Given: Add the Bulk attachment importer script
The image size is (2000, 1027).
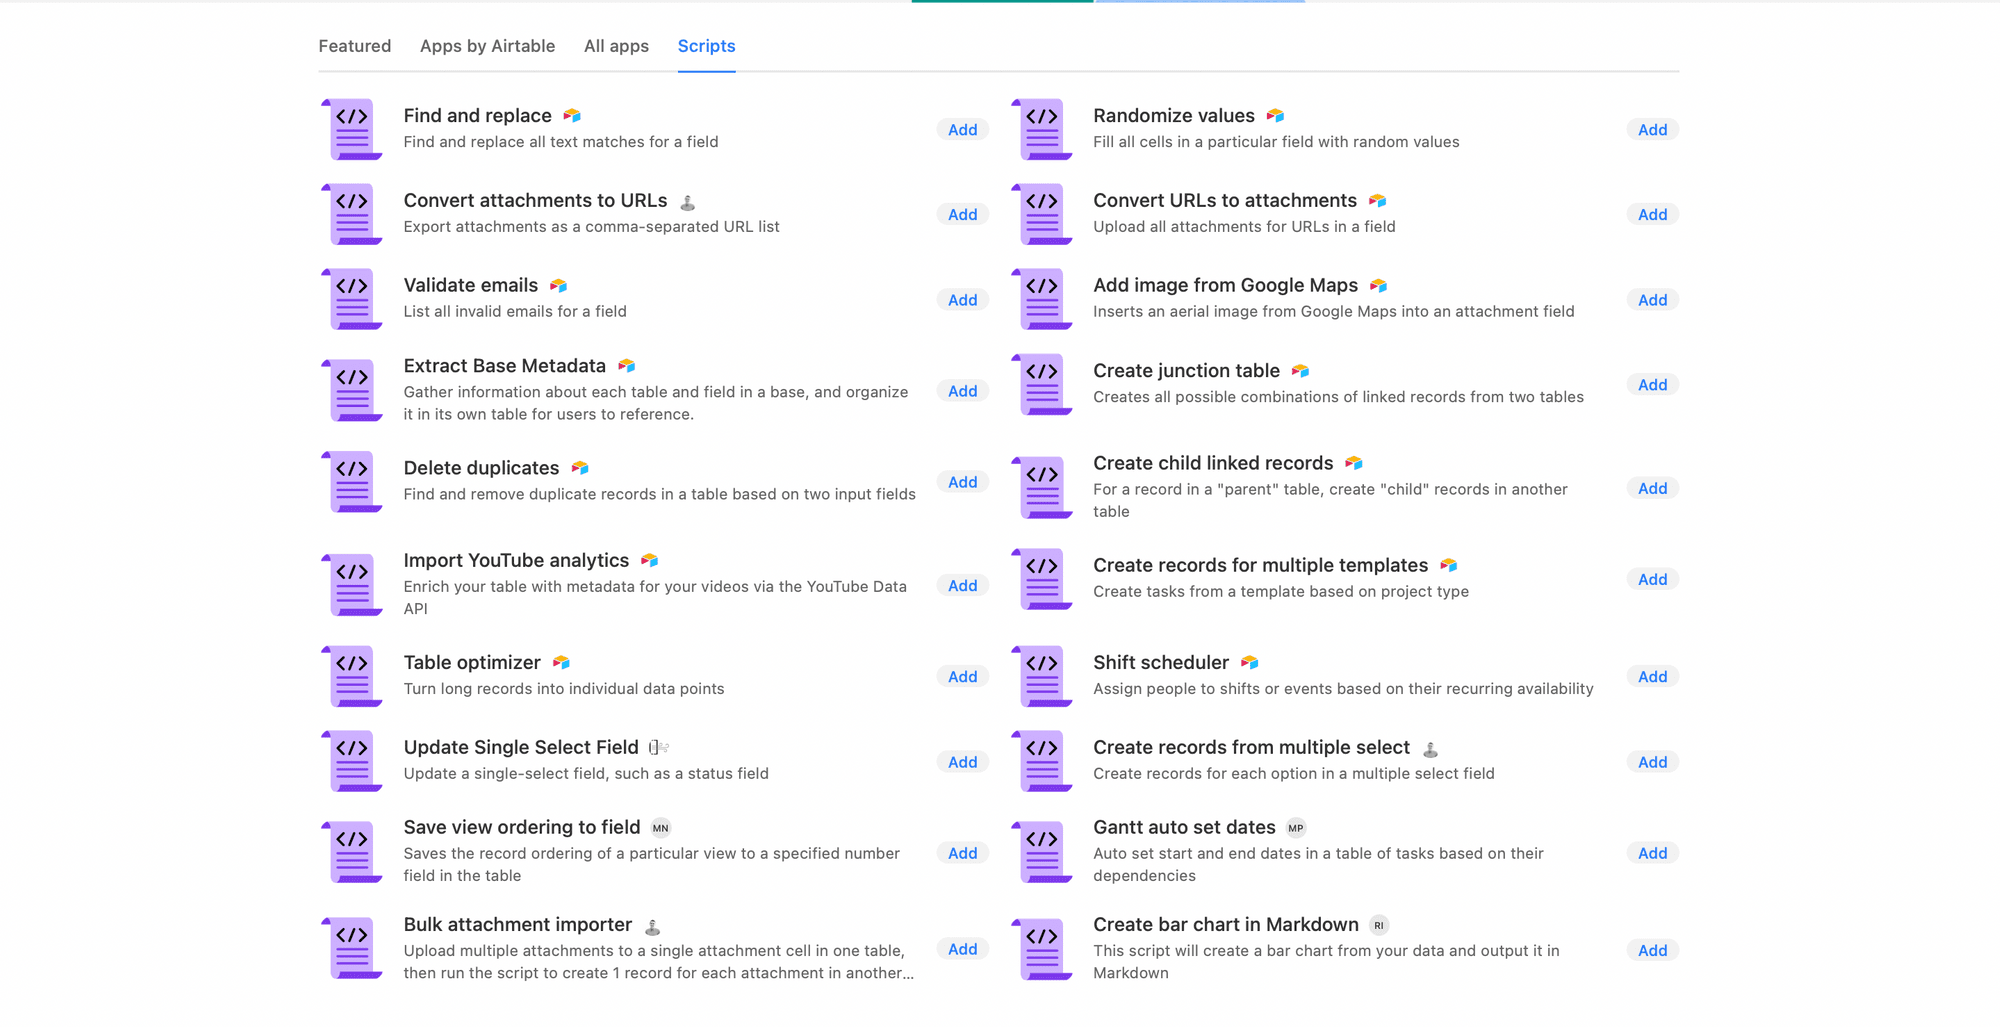Looking at the screenshot, I should coord(963,949).
